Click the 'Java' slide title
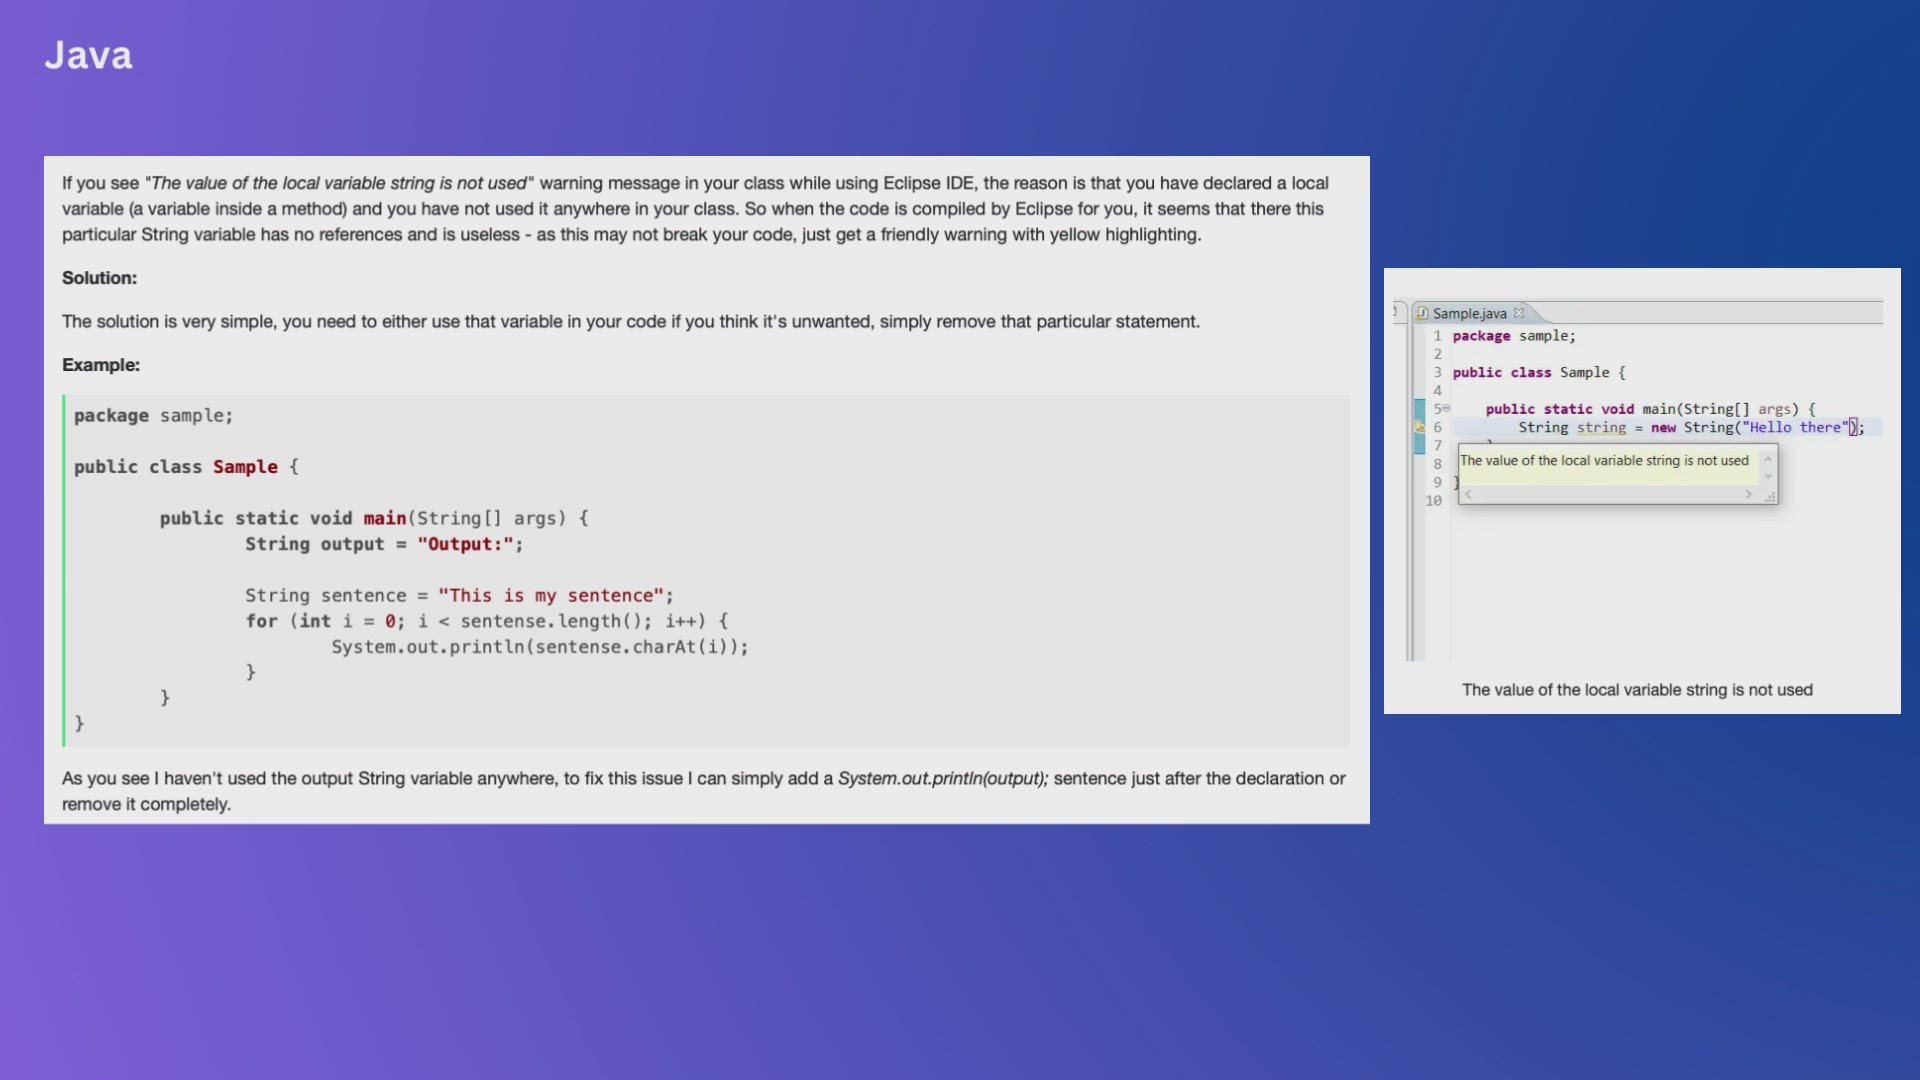Screen dimensions: 1920x1080 tap(88, 55)
